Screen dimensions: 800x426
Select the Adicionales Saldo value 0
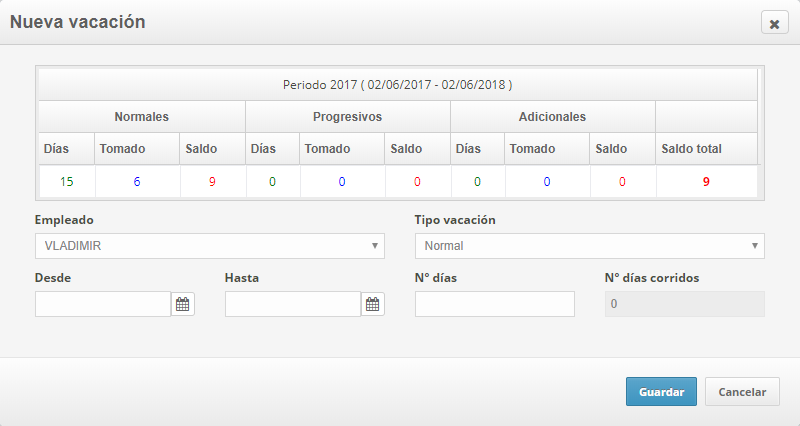(622, 182)
